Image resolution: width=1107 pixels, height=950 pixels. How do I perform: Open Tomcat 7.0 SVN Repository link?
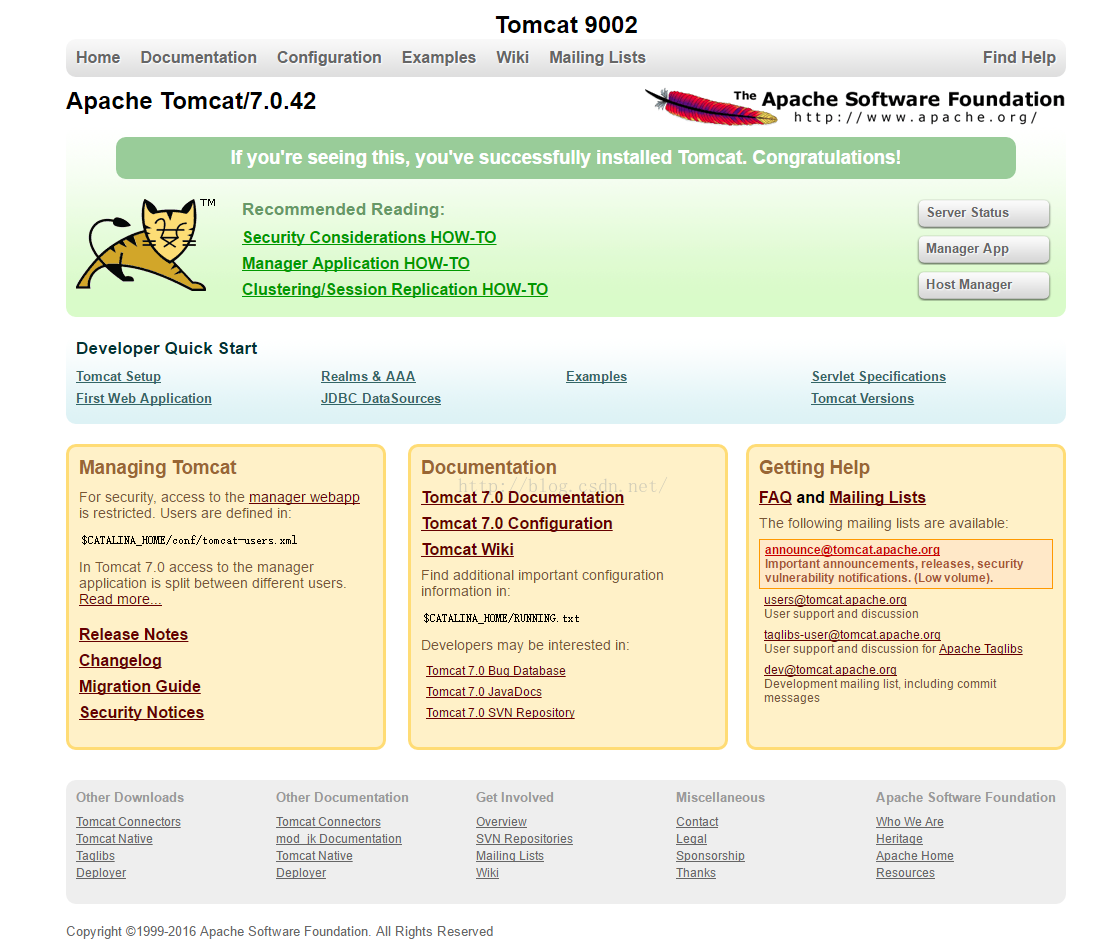[500, 713]
